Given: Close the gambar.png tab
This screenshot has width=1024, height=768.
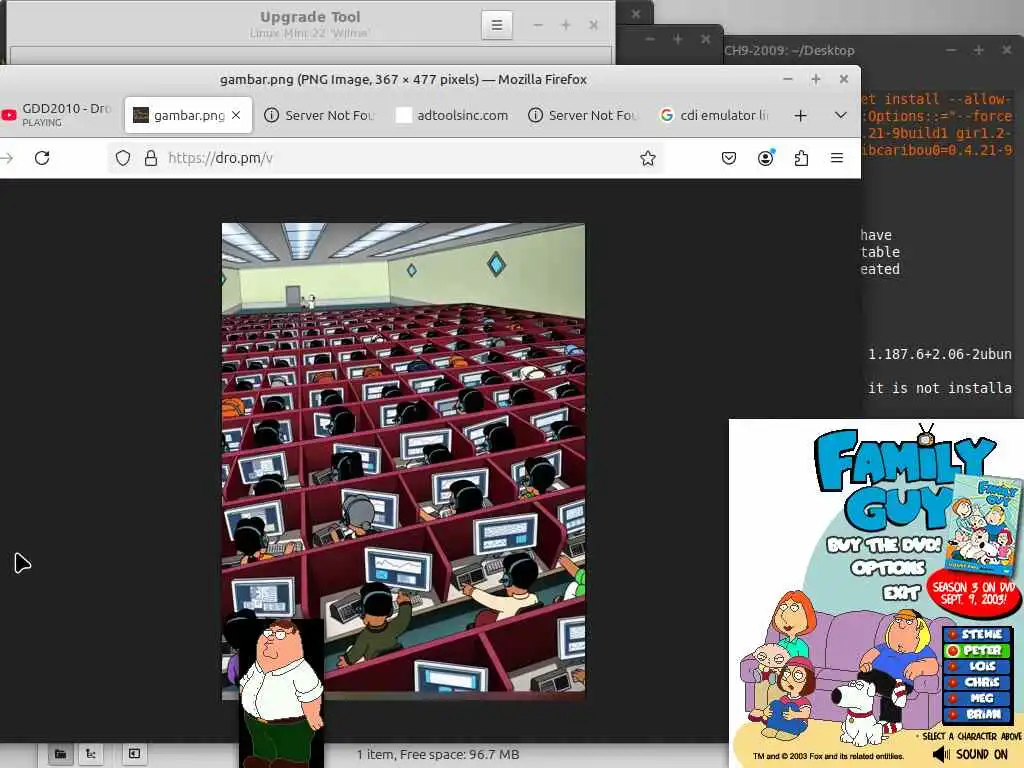Looking at the screenshot, I should pos(236,115).
